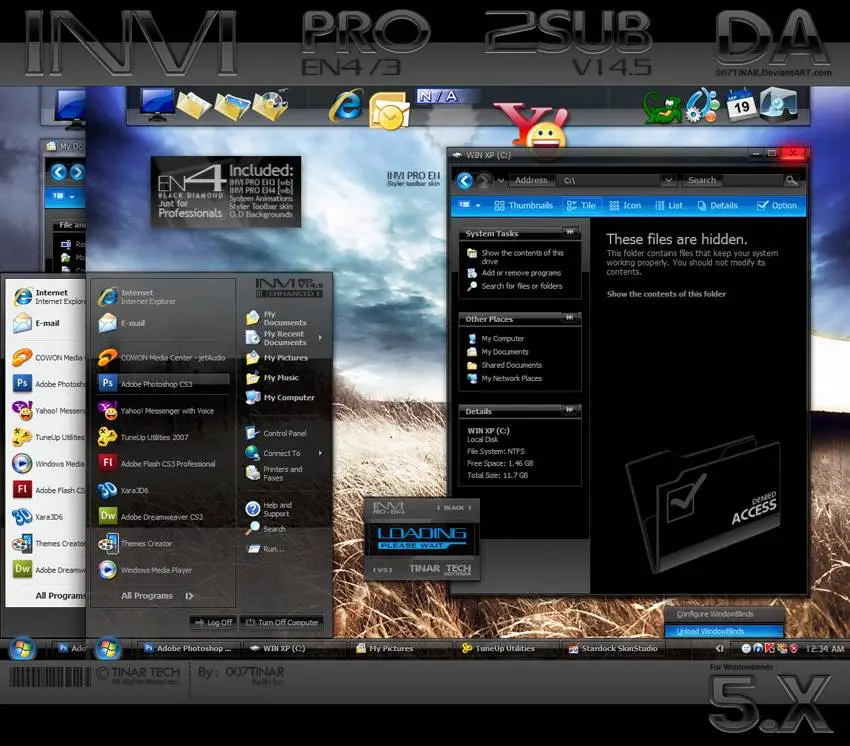The image size is (850, 746).
Task: Launch COWON Media Center - jetAudio
Action: 163,357
